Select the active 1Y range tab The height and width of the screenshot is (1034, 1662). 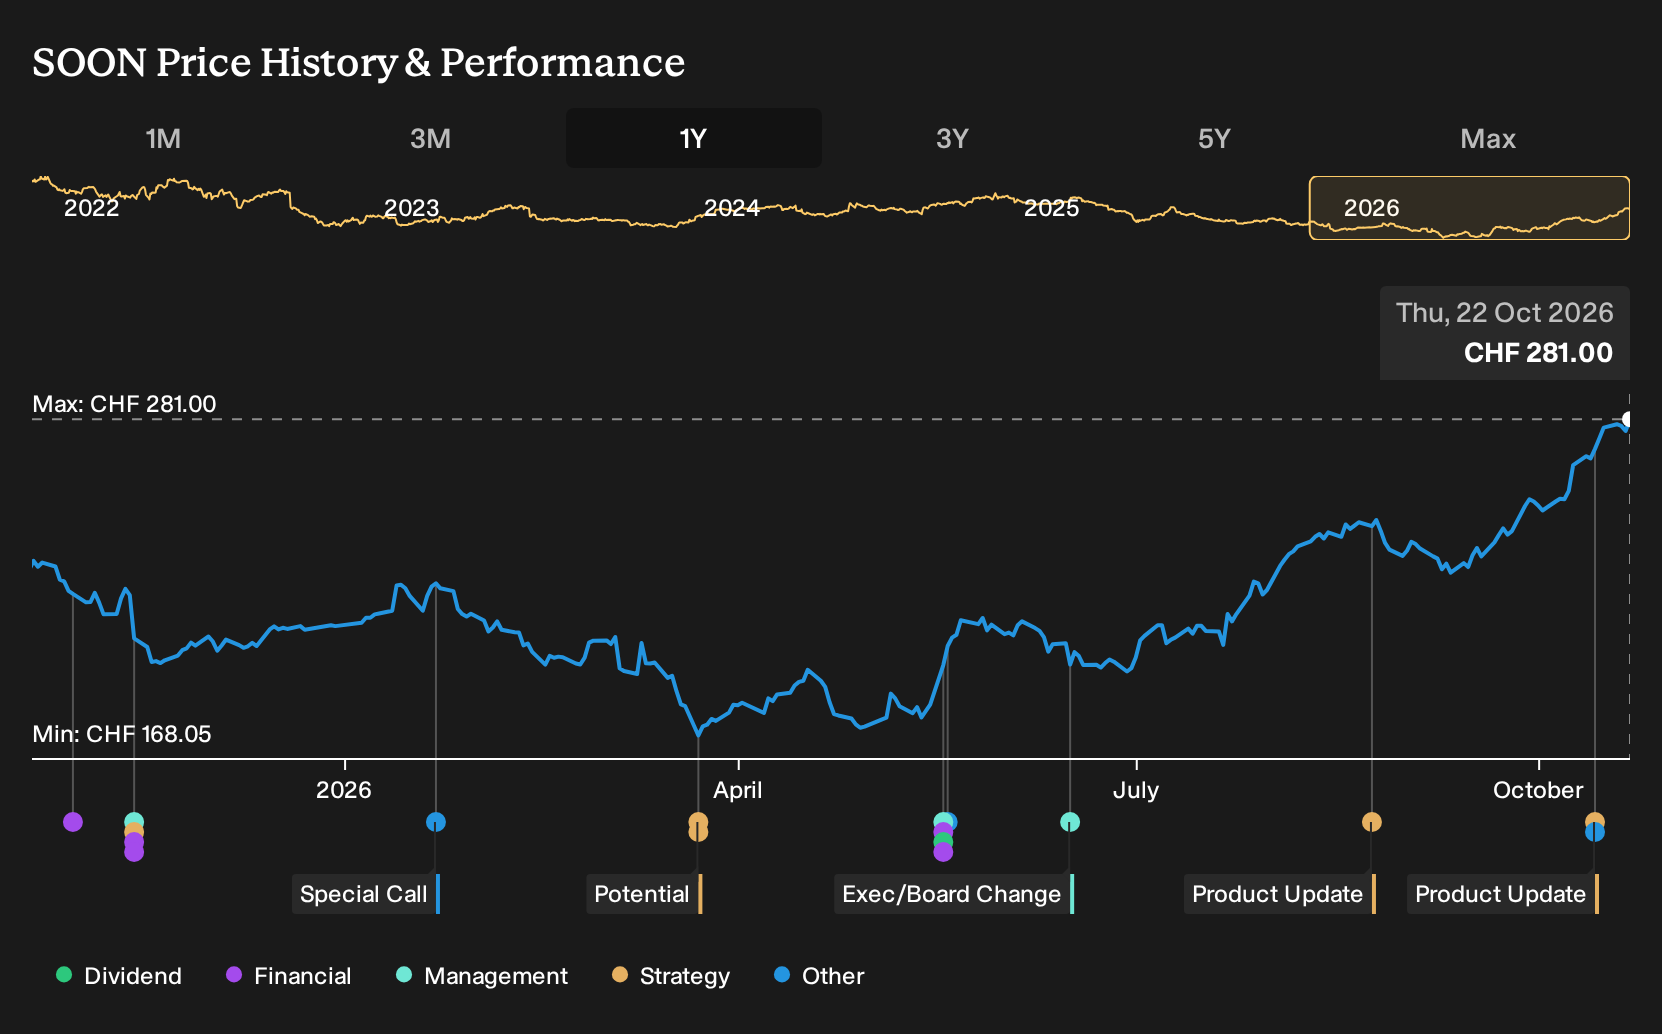(x=694, y=138)
